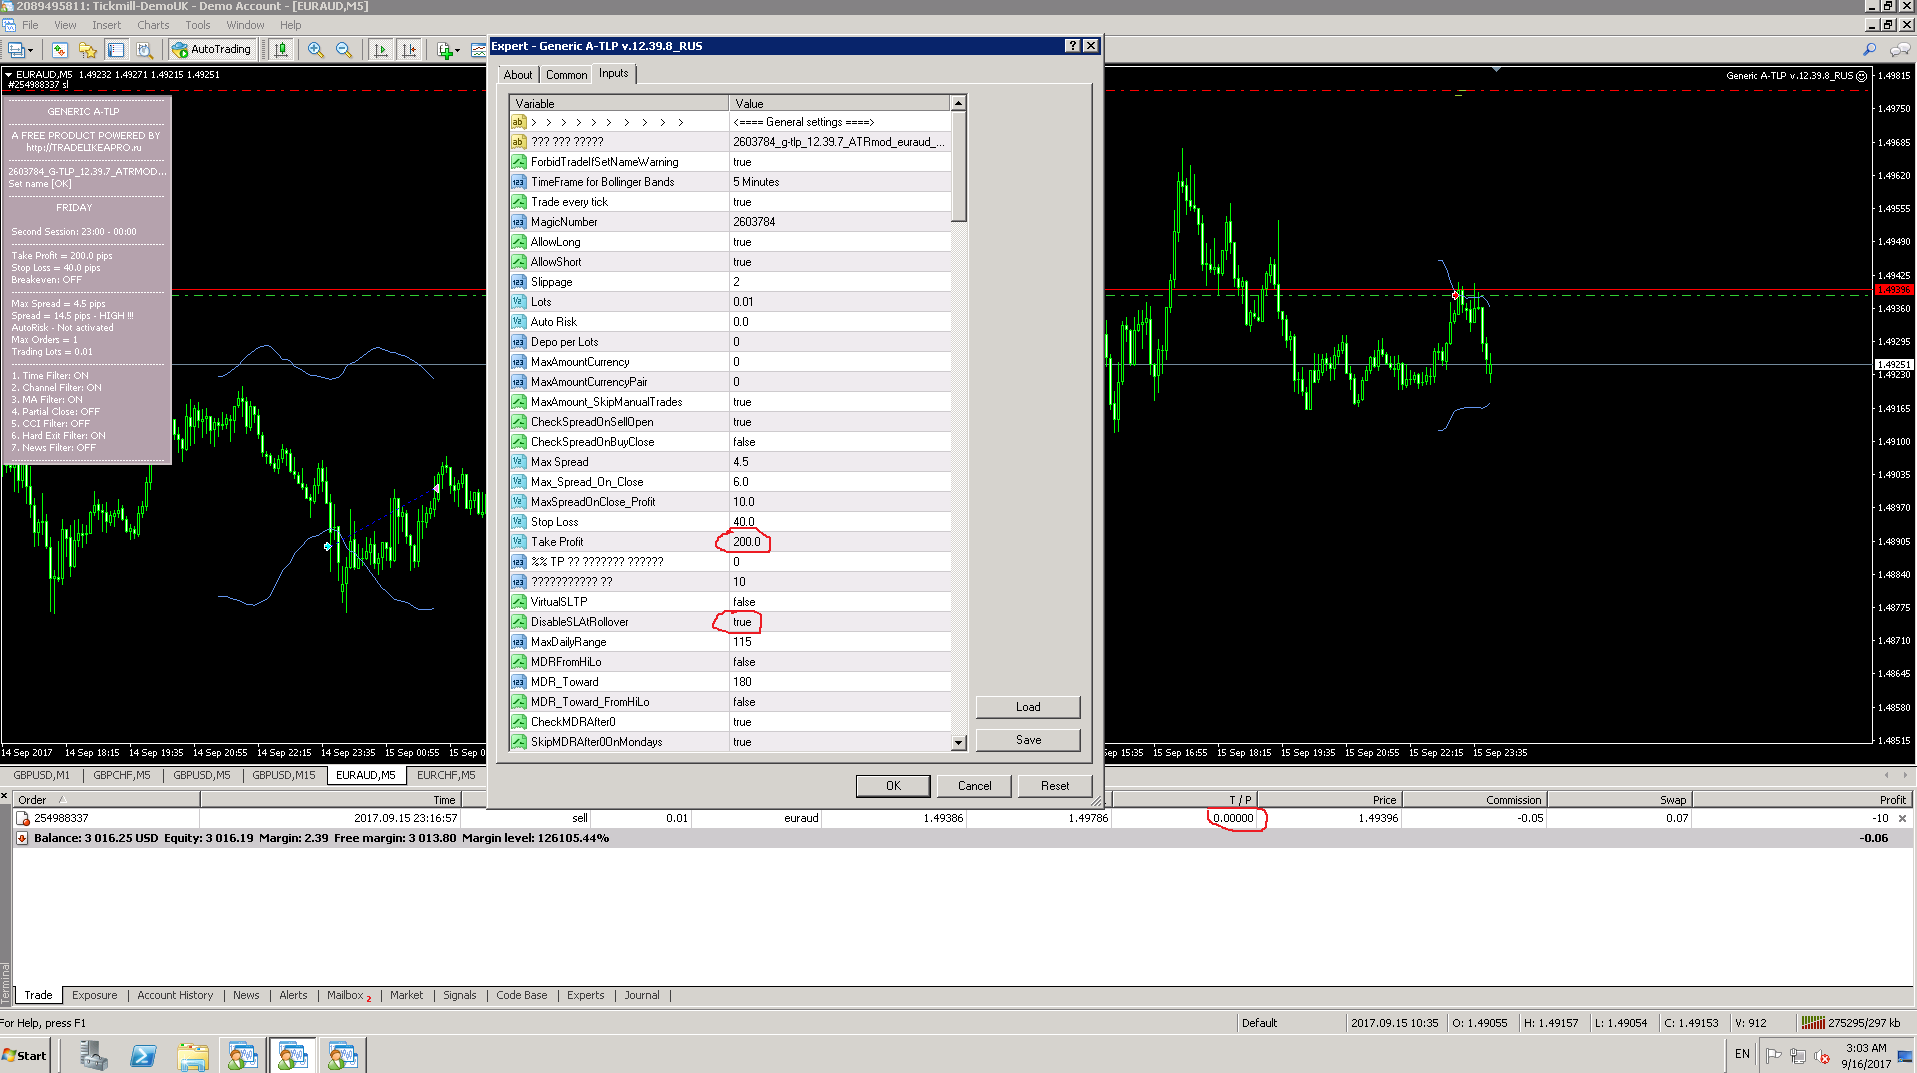1917x1073 pixels.
Task: Toggle the DisableSLAtRollover true value
Action: 742,622
